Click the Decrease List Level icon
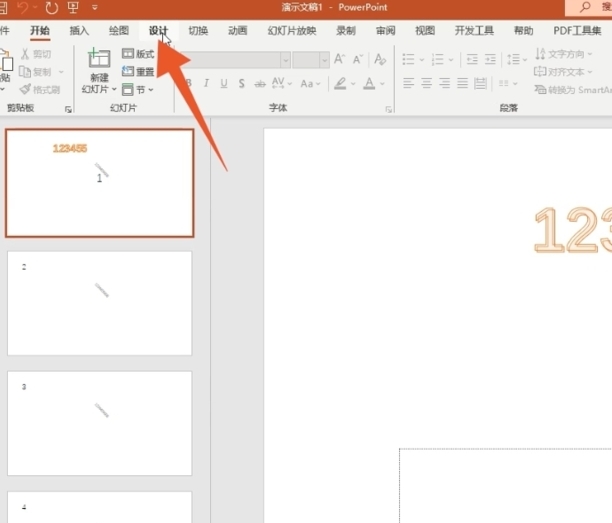The height and width of the screenshot is (523, 612). pyautogui.click(x=472, y=60)
